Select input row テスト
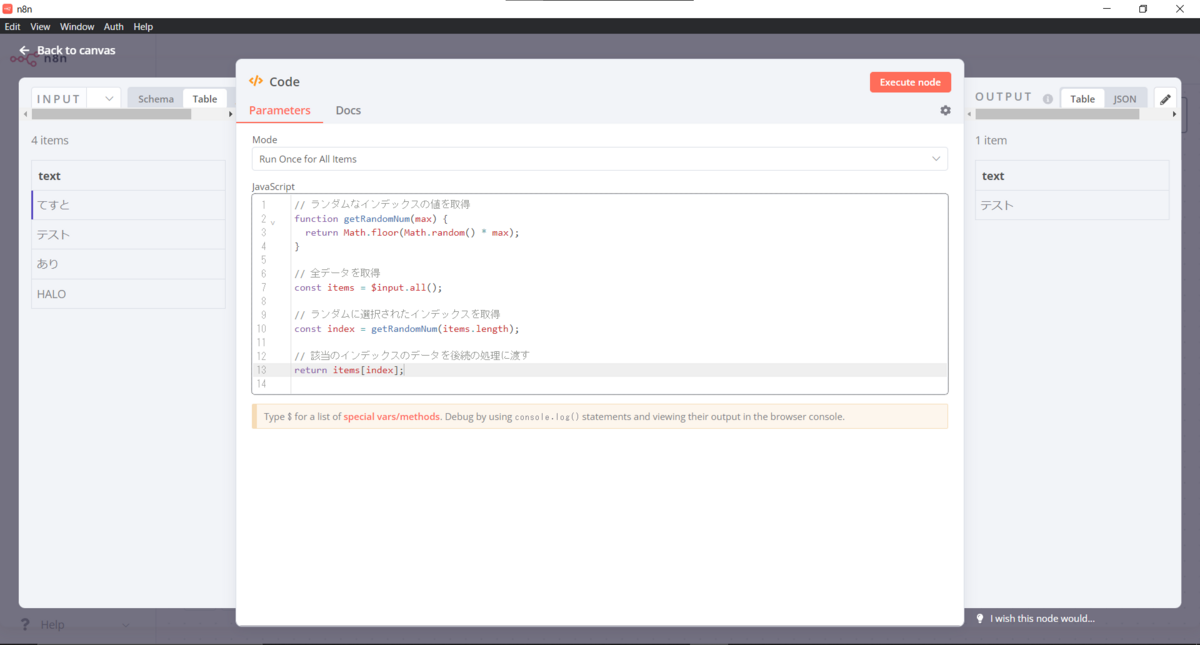The height and width of the screenshot is (645, 1200). click(128, 235)
